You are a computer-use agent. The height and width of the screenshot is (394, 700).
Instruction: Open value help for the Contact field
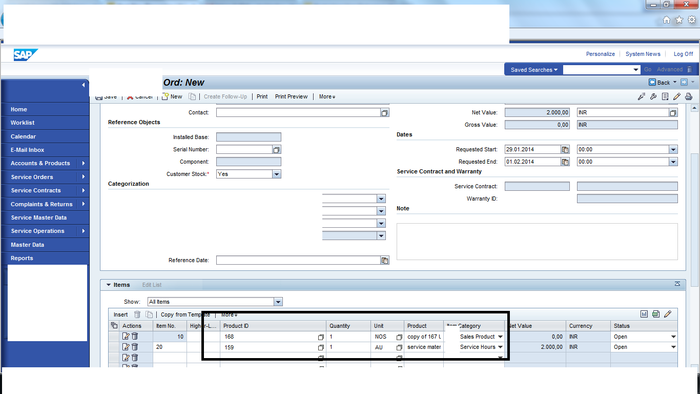(384, 113)
